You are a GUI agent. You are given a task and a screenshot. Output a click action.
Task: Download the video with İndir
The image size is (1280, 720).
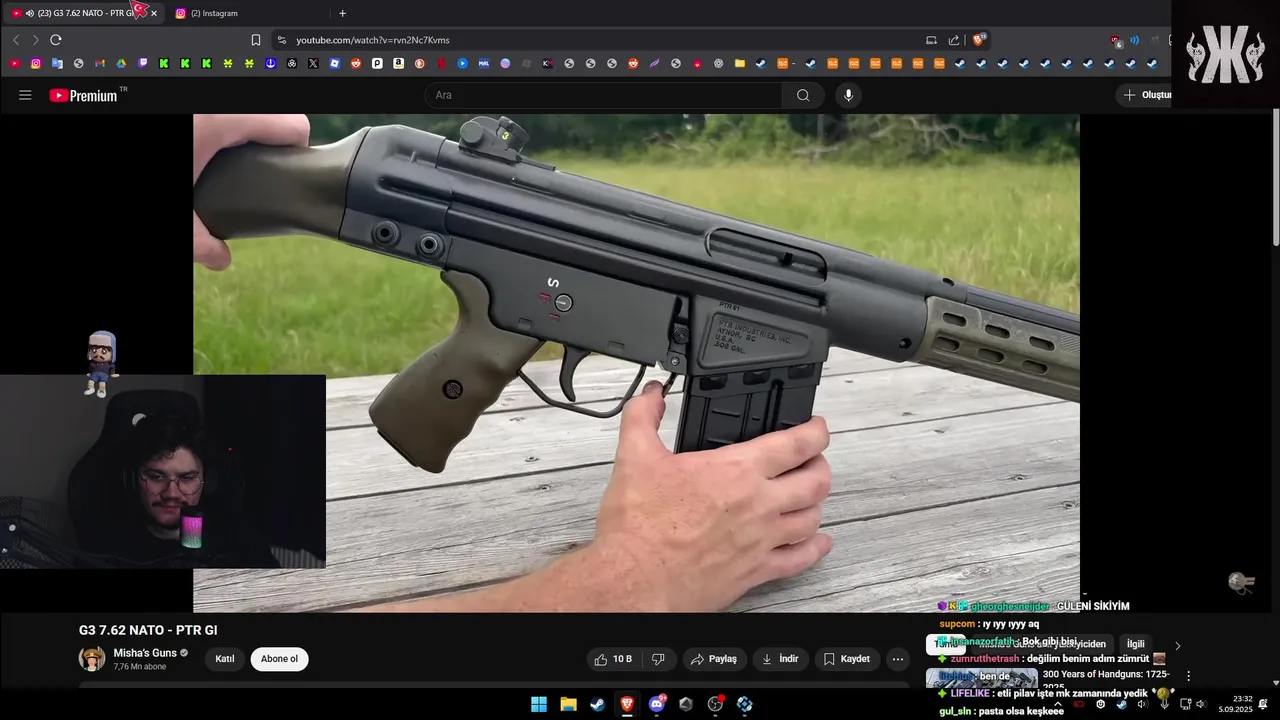[x=780, y=659]
